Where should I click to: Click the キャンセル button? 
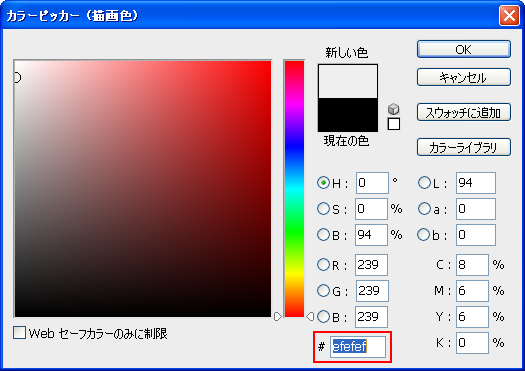coord(464,77)
